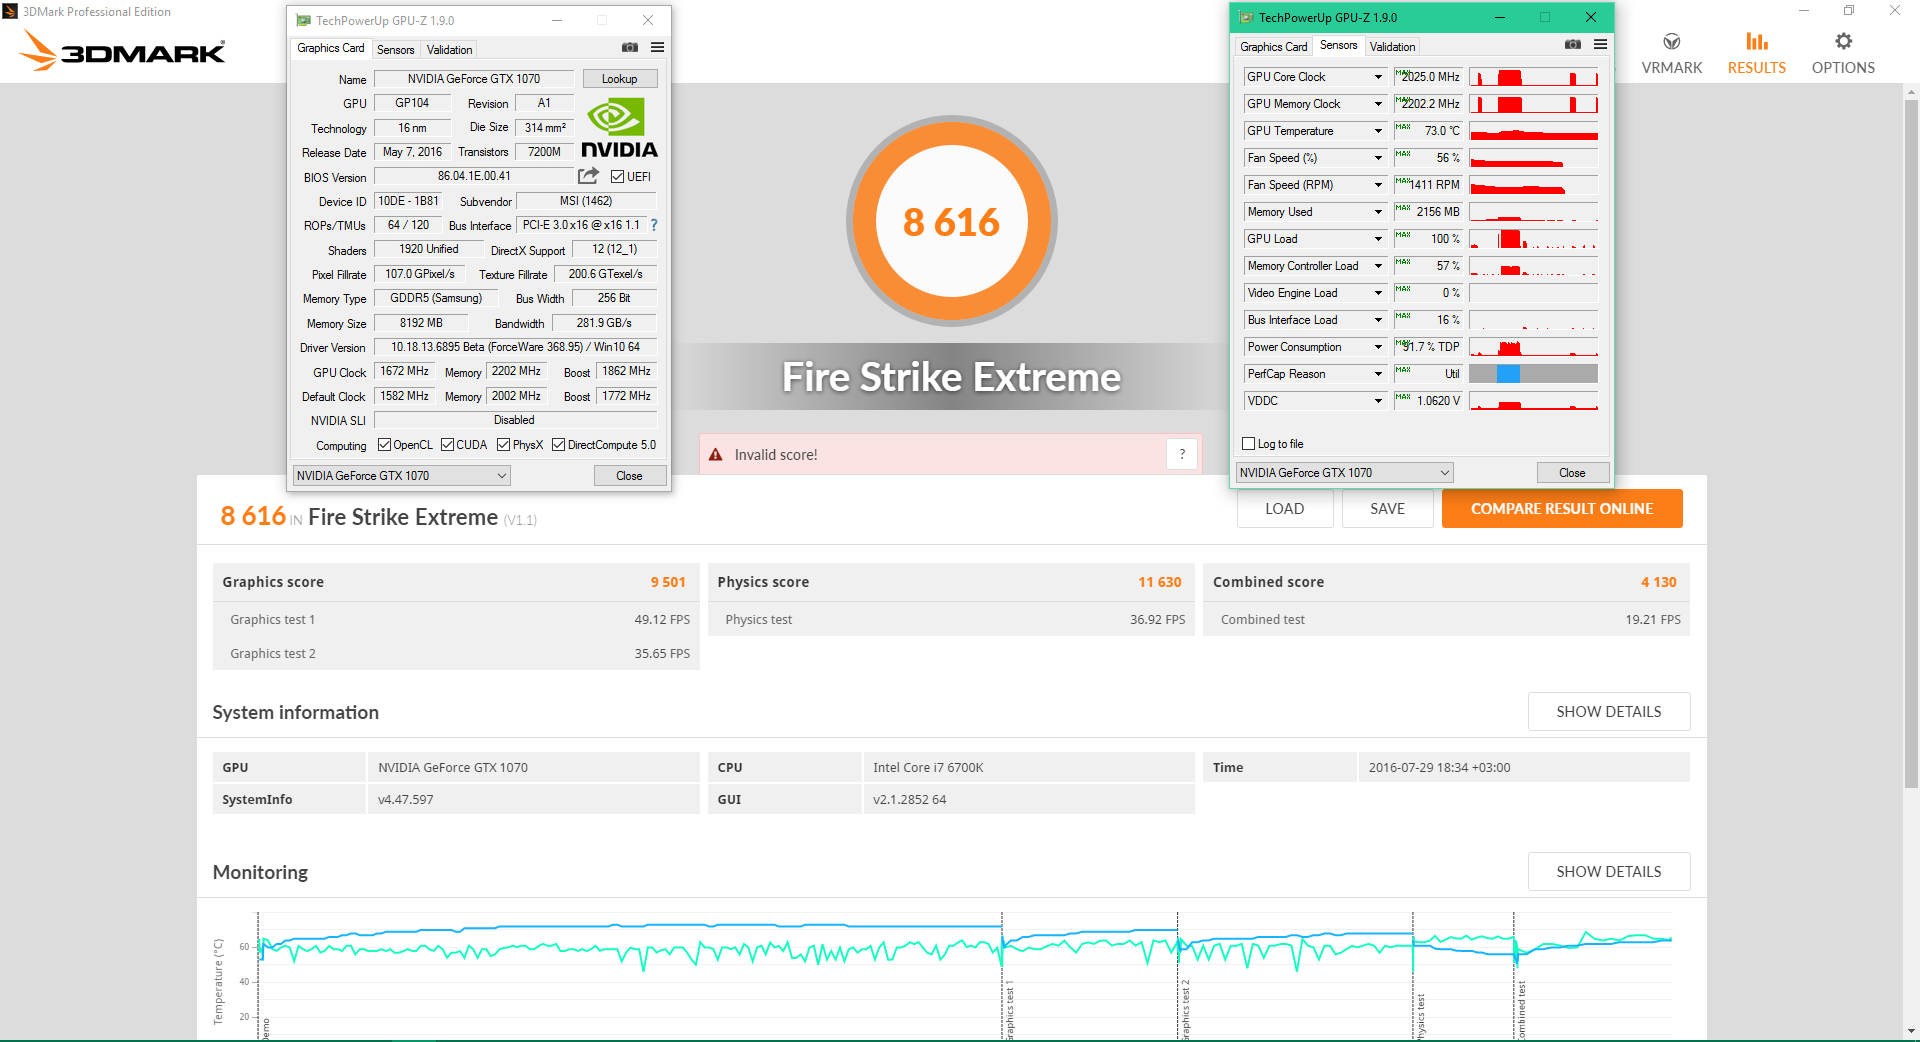Viewport: 1920px width, 1042px height.
Task: Switch to Validation tab in right GPU-Z
Action: (x=1392, y=47)
